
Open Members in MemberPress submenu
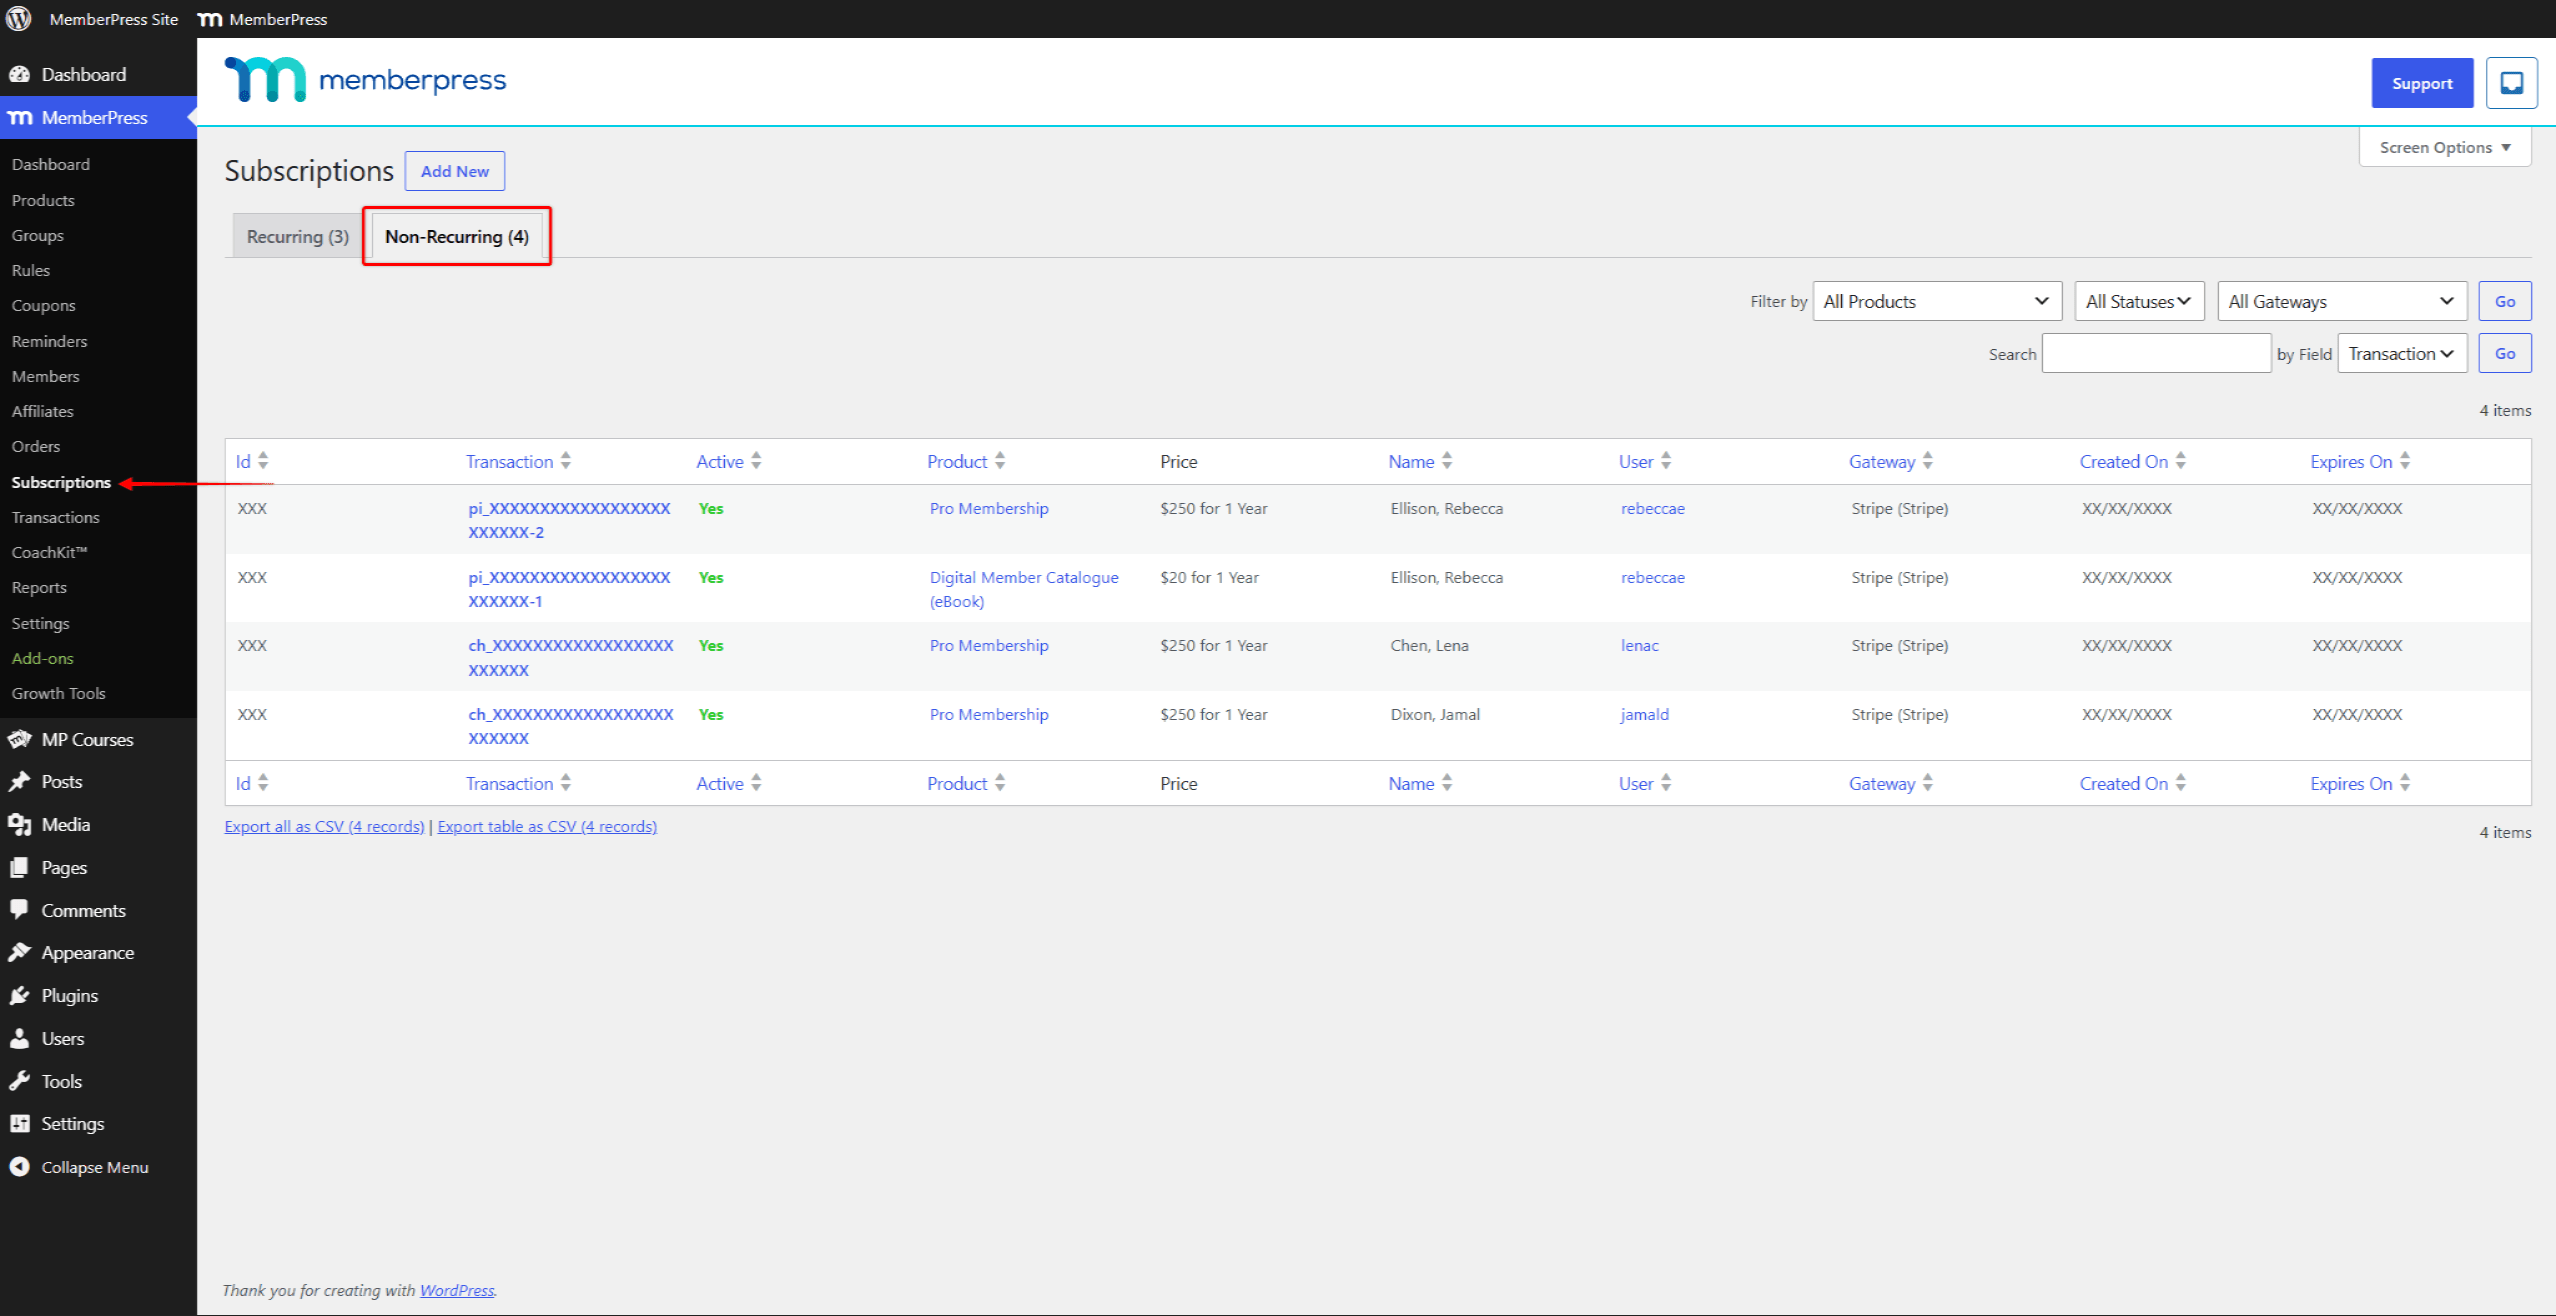pos(46,376)
